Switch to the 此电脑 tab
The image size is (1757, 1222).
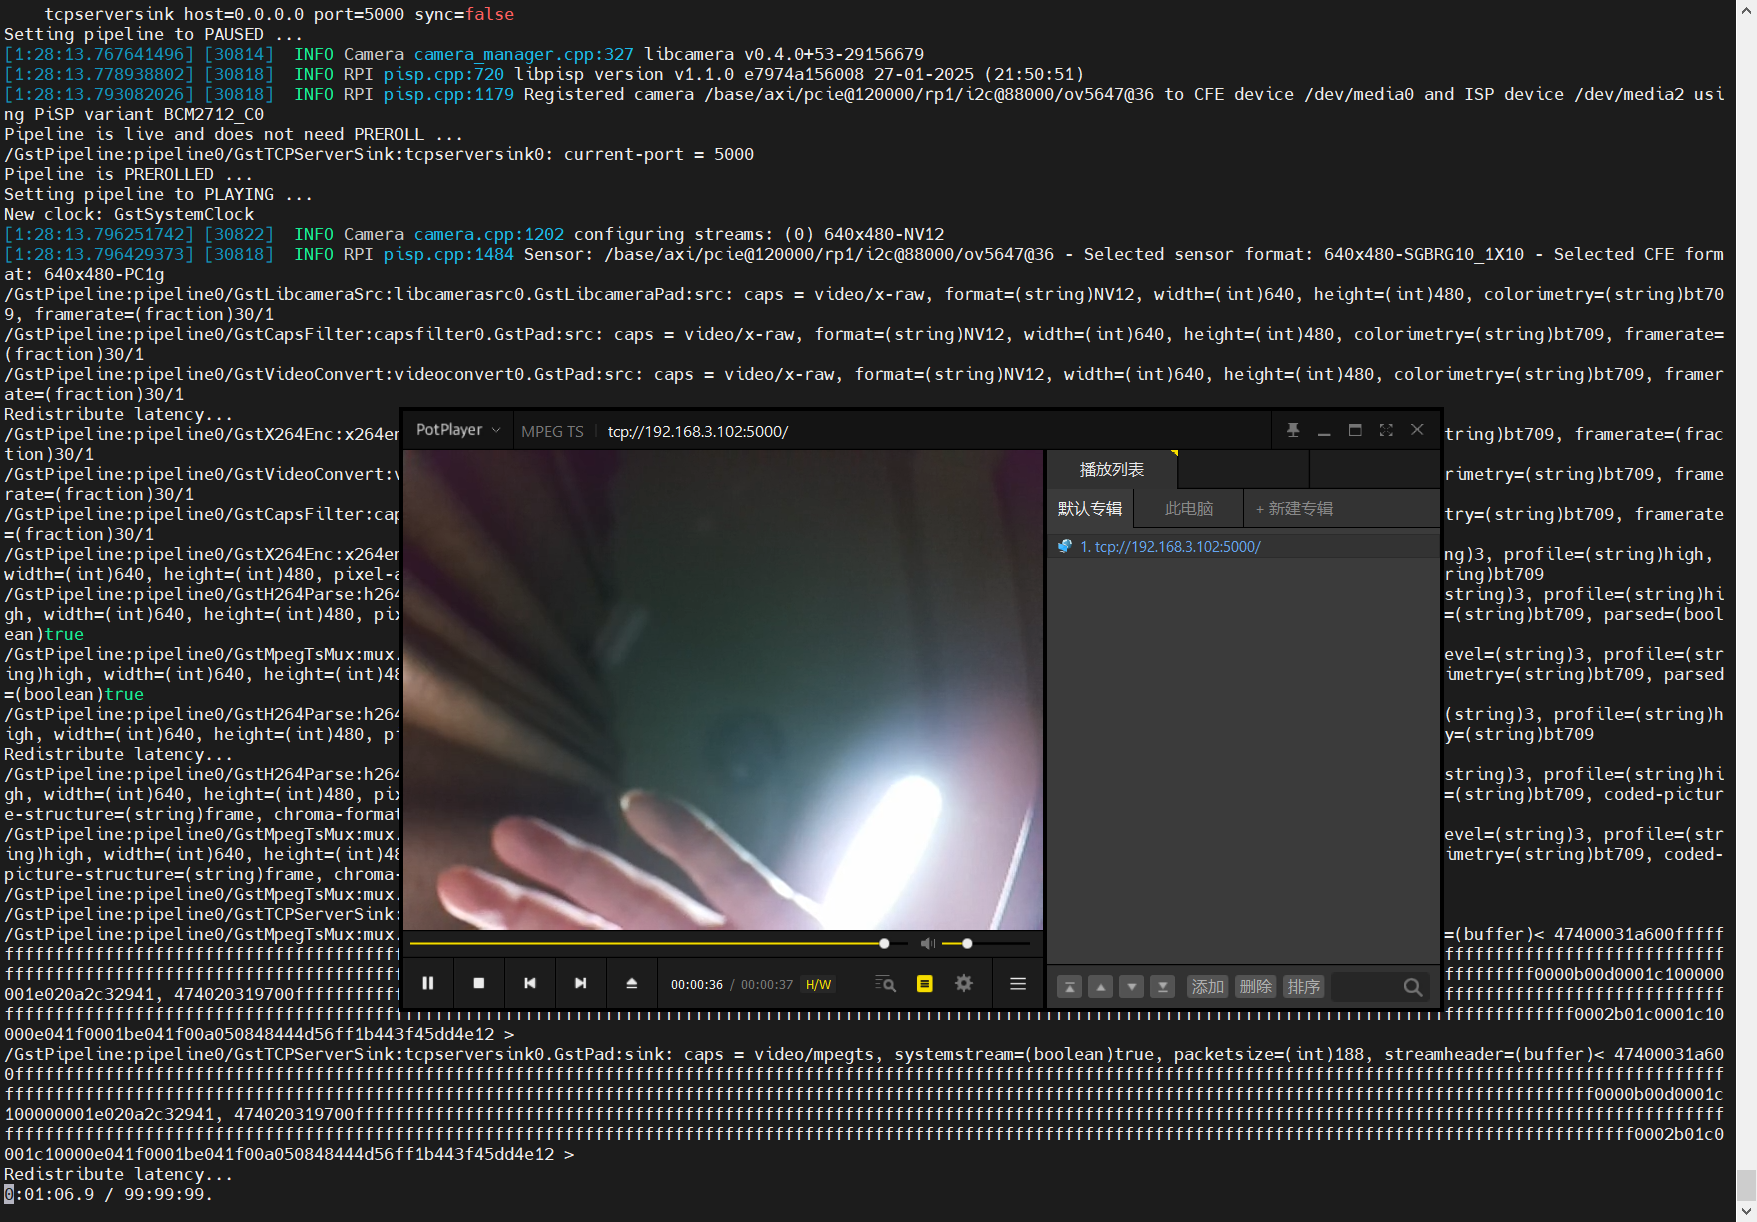coord(1188,508)
